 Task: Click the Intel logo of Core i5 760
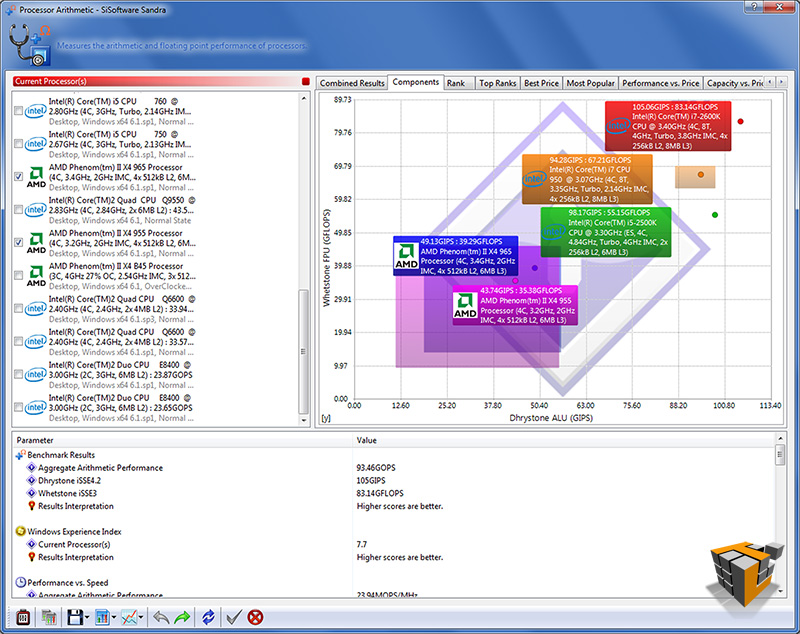(36, 111)
